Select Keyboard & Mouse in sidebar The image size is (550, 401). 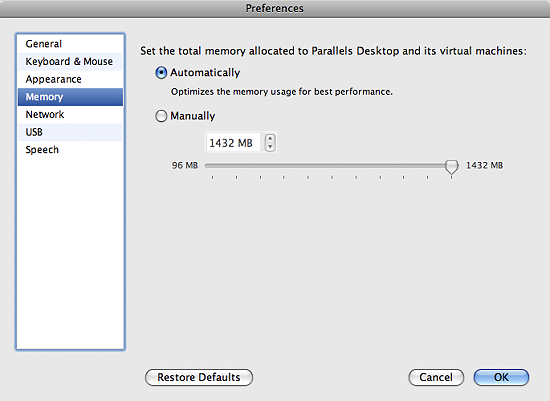tap(70, 61)
